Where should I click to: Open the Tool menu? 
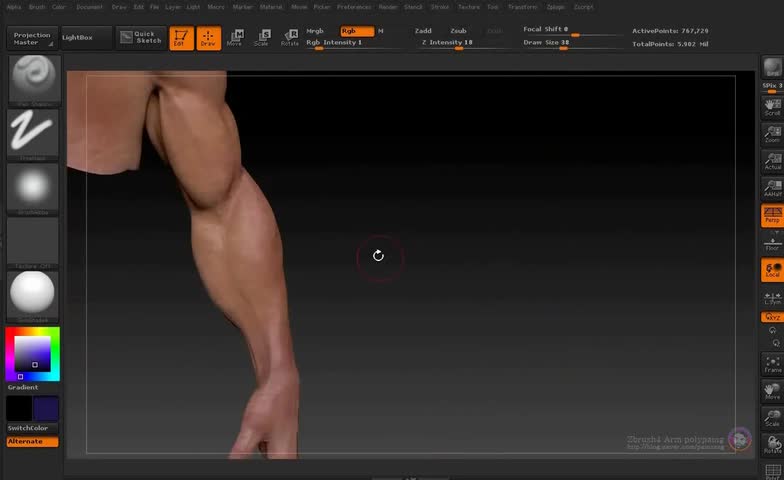click(x=493, y=7)
